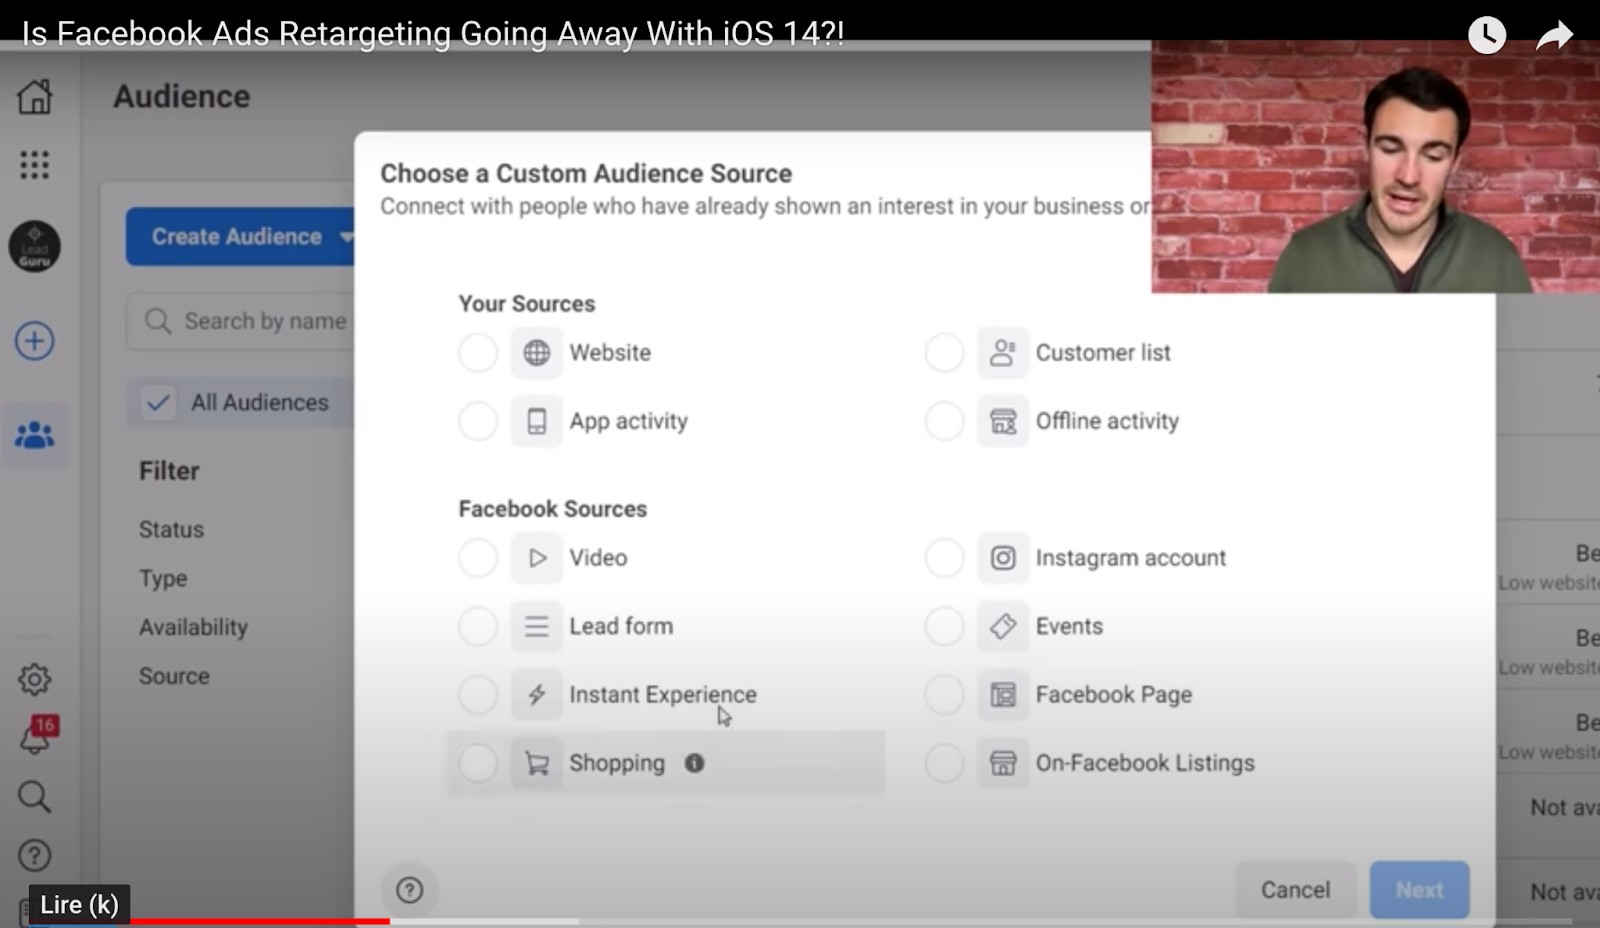Click the Shopping cart icon
This screenshot has width=1600, height=928.
point(537,763)
